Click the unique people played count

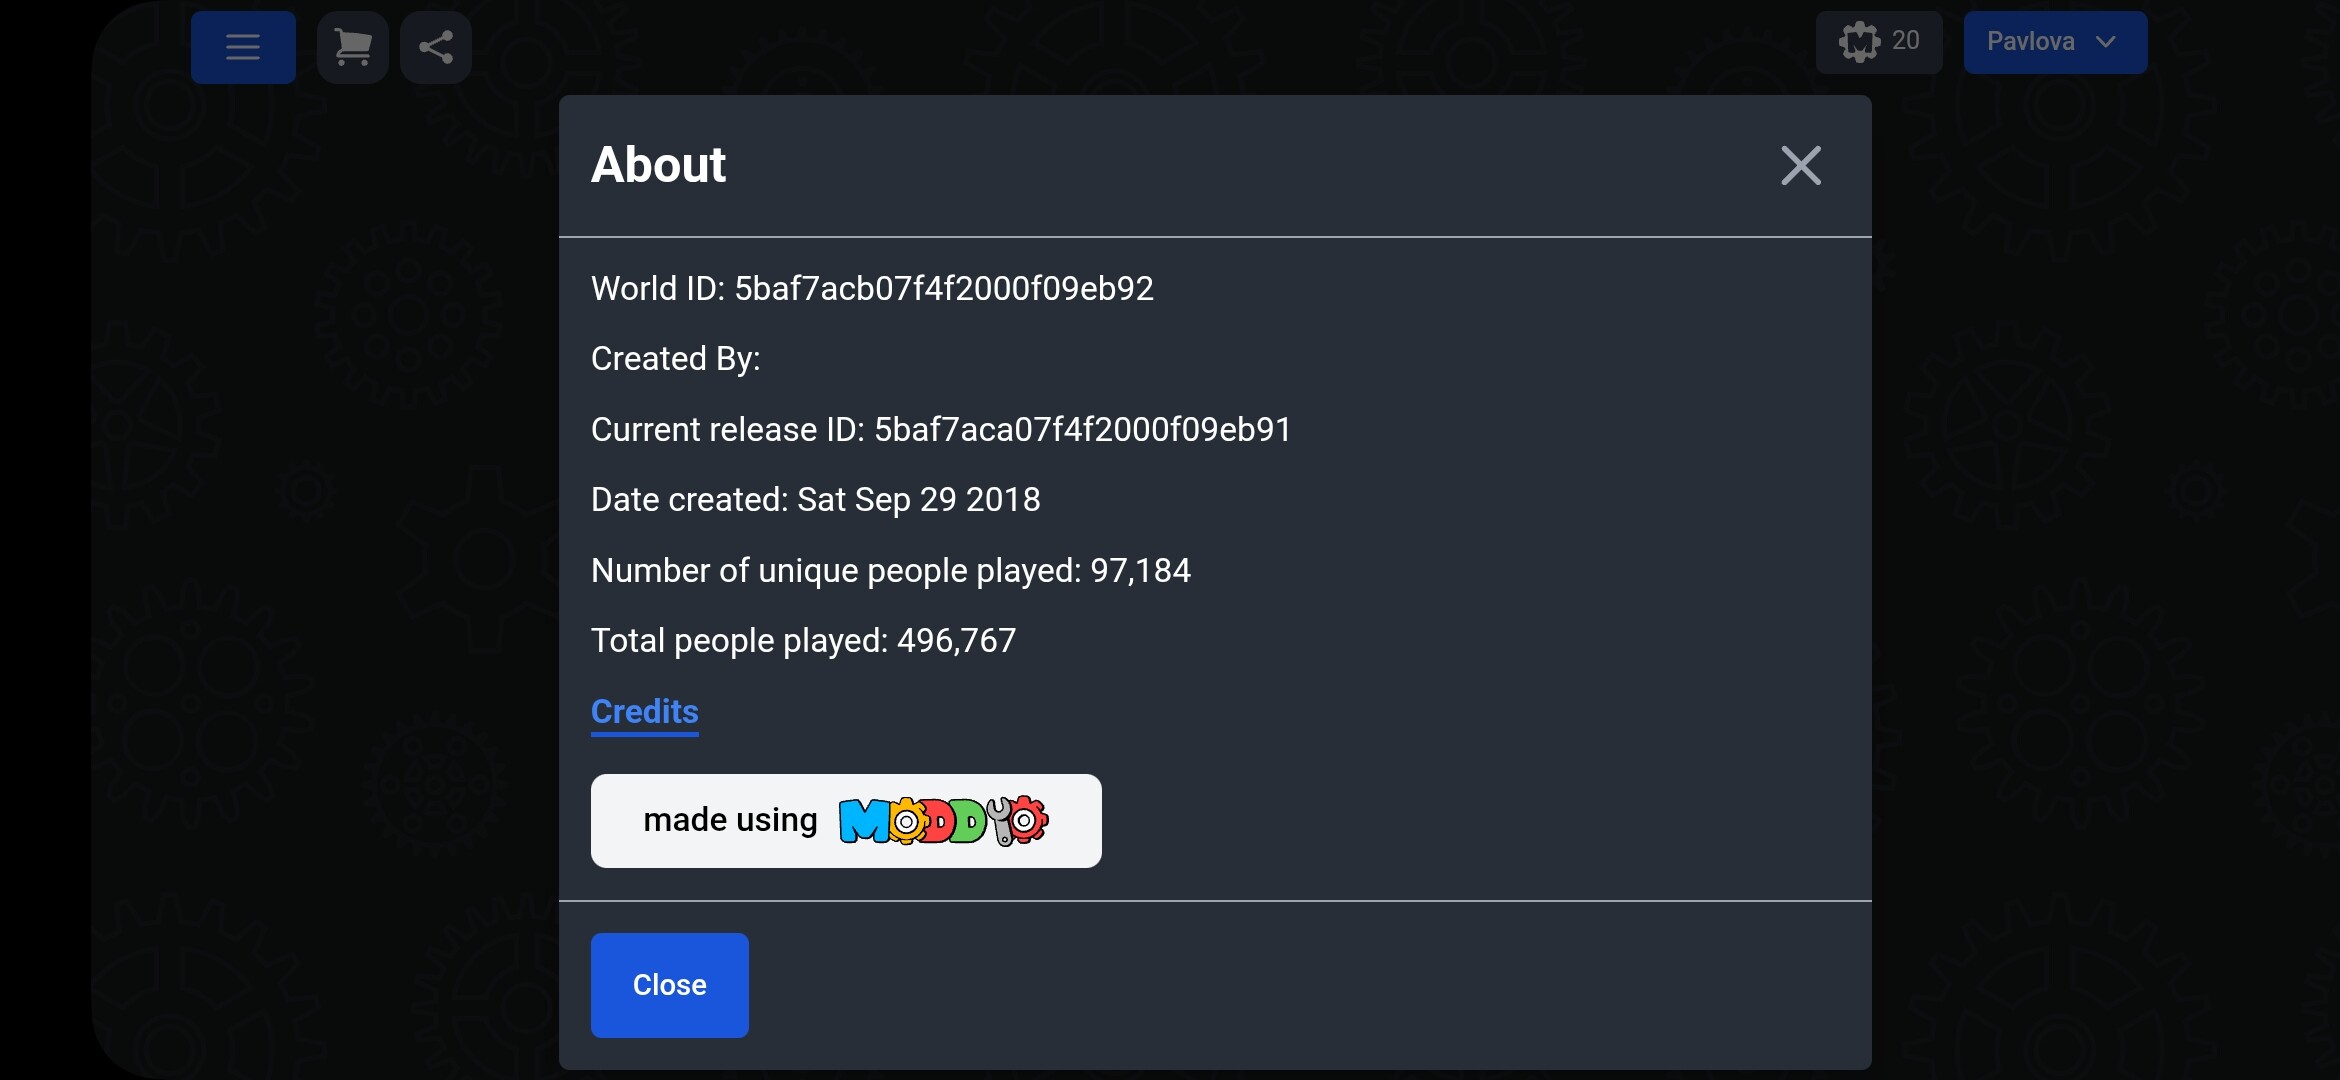tap(1140, 571)
